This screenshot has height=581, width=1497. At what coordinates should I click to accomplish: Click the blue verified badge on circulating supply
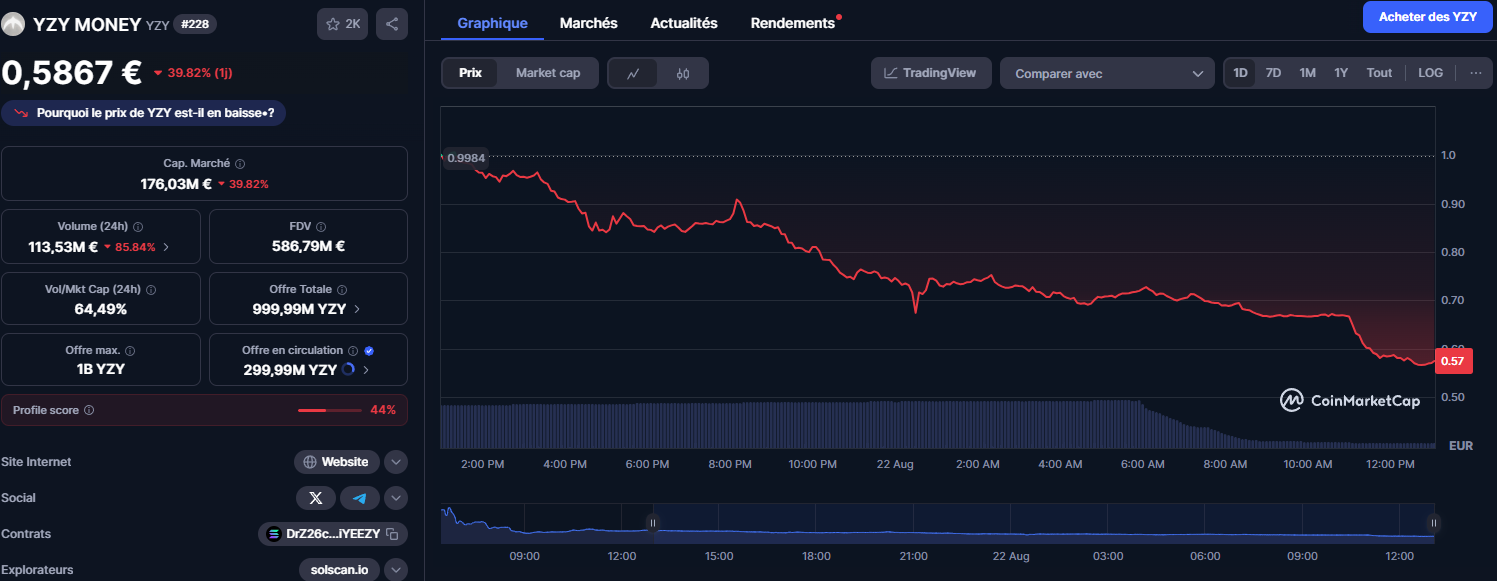pyautogui.click(x=369, y=351)
